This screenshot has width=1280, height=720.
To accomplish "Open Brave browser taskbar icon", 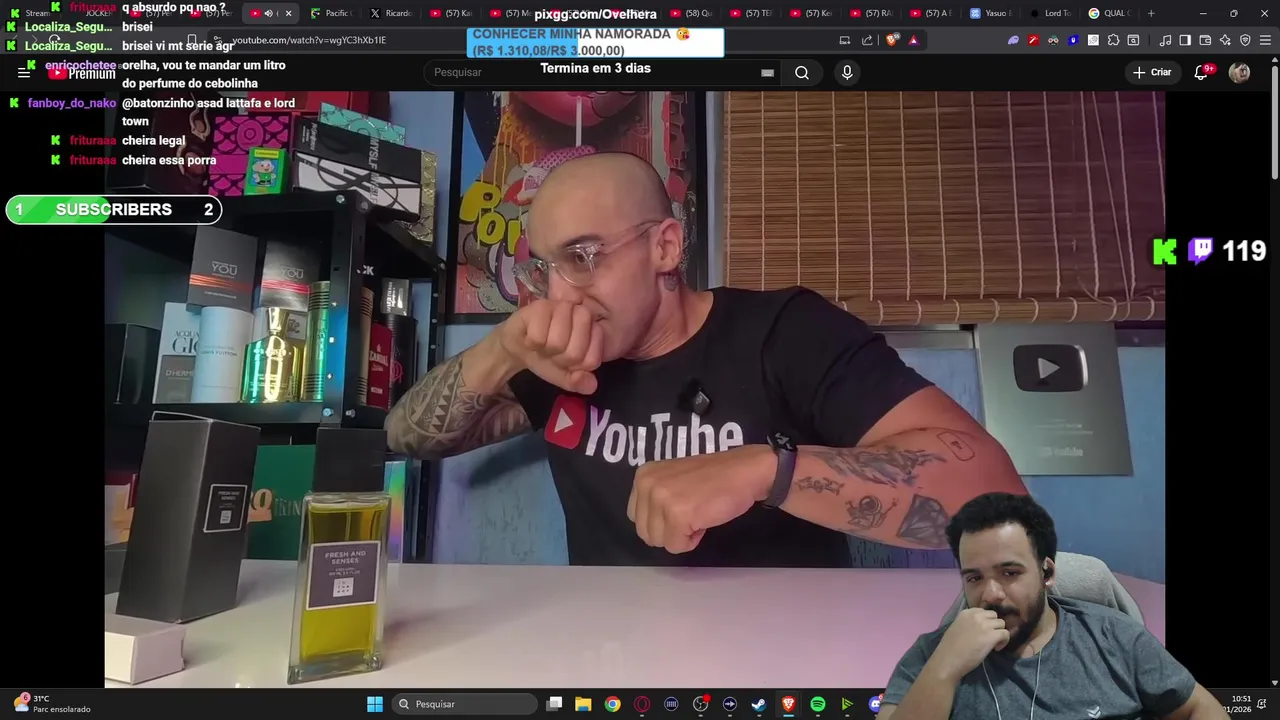I will [x=788, y=704].
